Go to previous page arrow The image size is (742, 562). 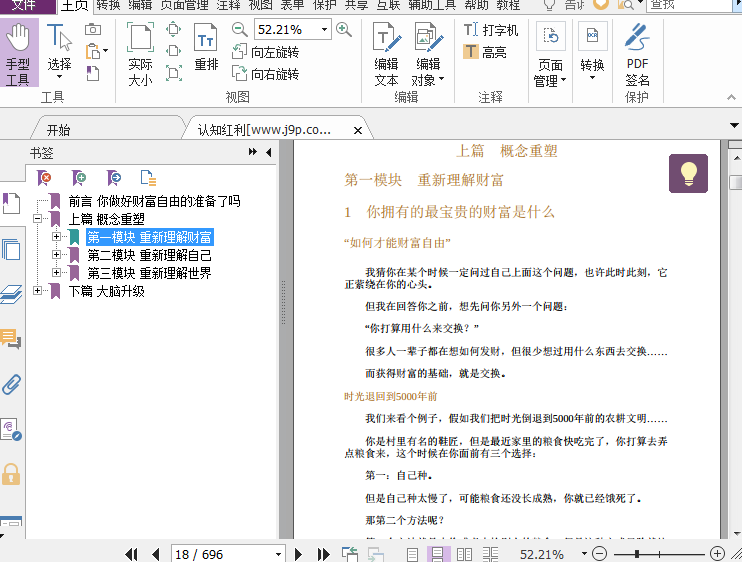tap(155, 554)
